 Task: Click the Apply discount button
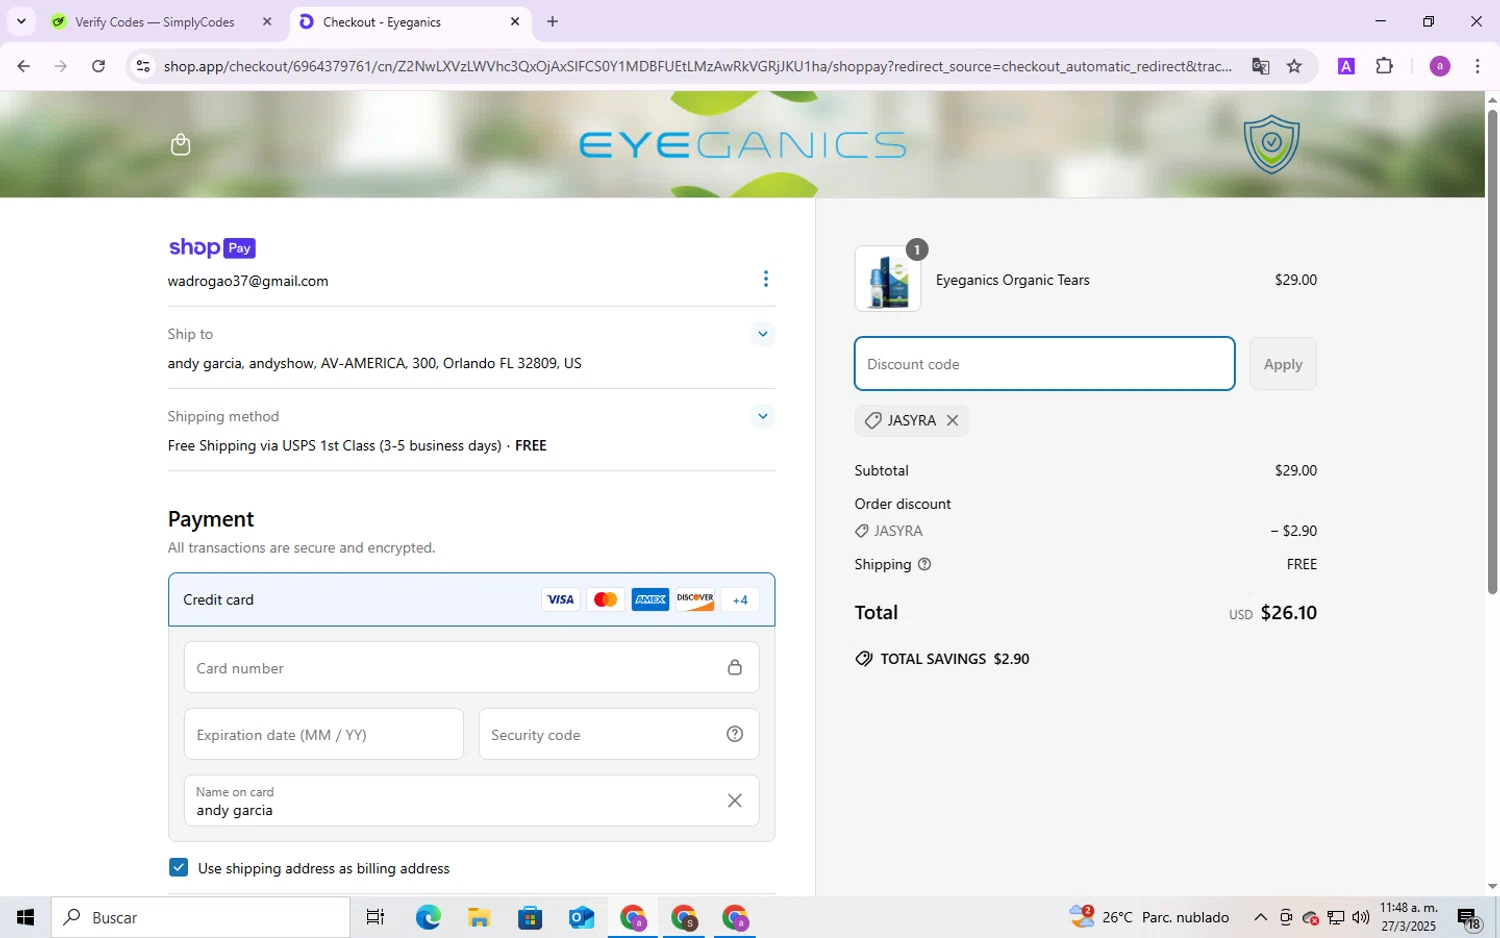1283,364
